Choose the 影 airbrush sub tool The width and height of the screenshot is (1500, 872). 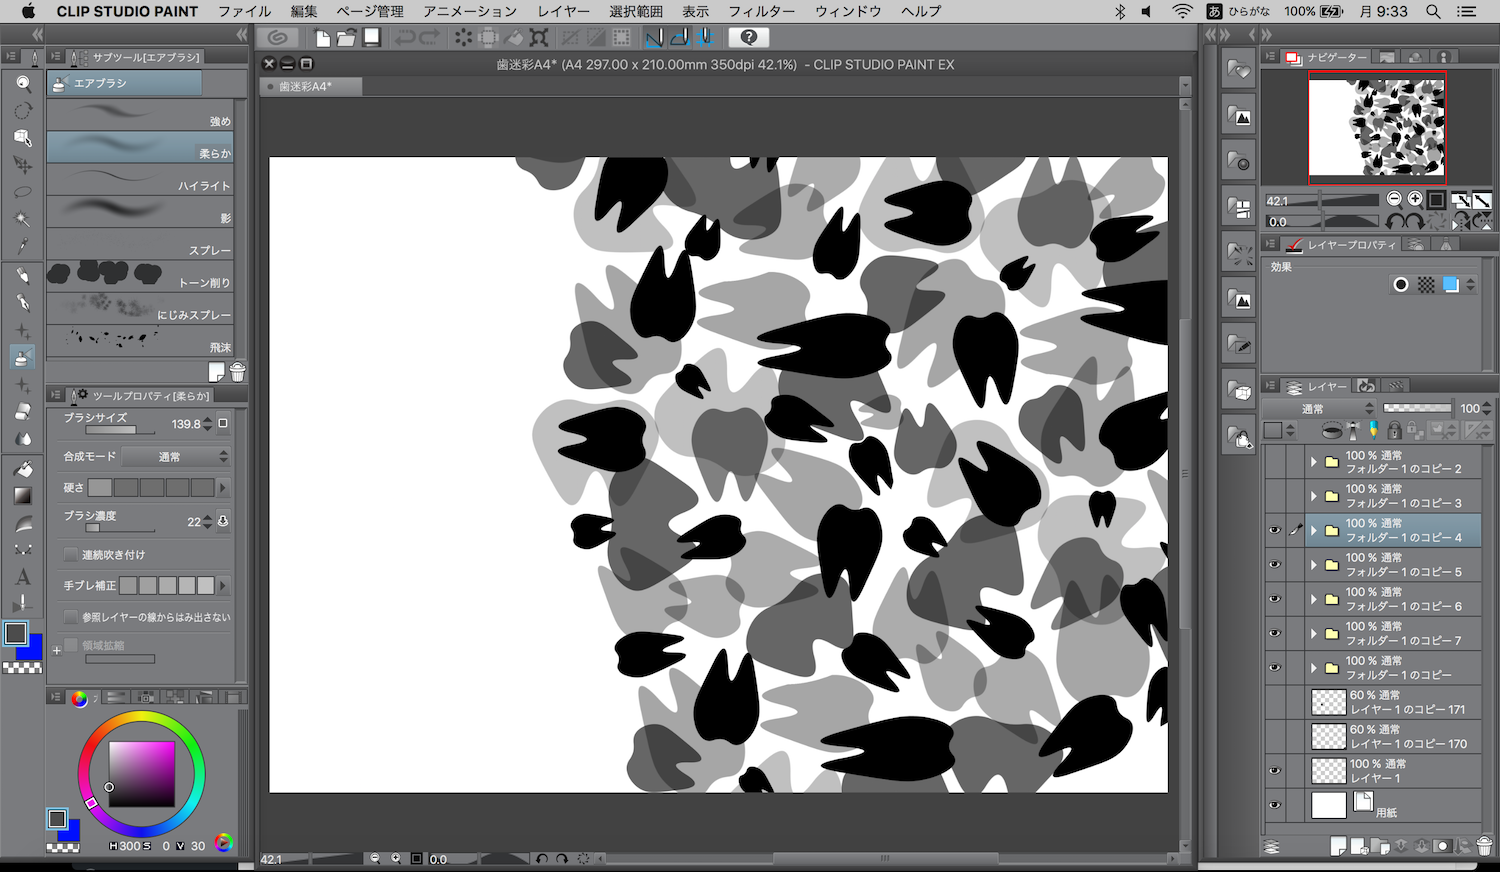click(140, 211)
